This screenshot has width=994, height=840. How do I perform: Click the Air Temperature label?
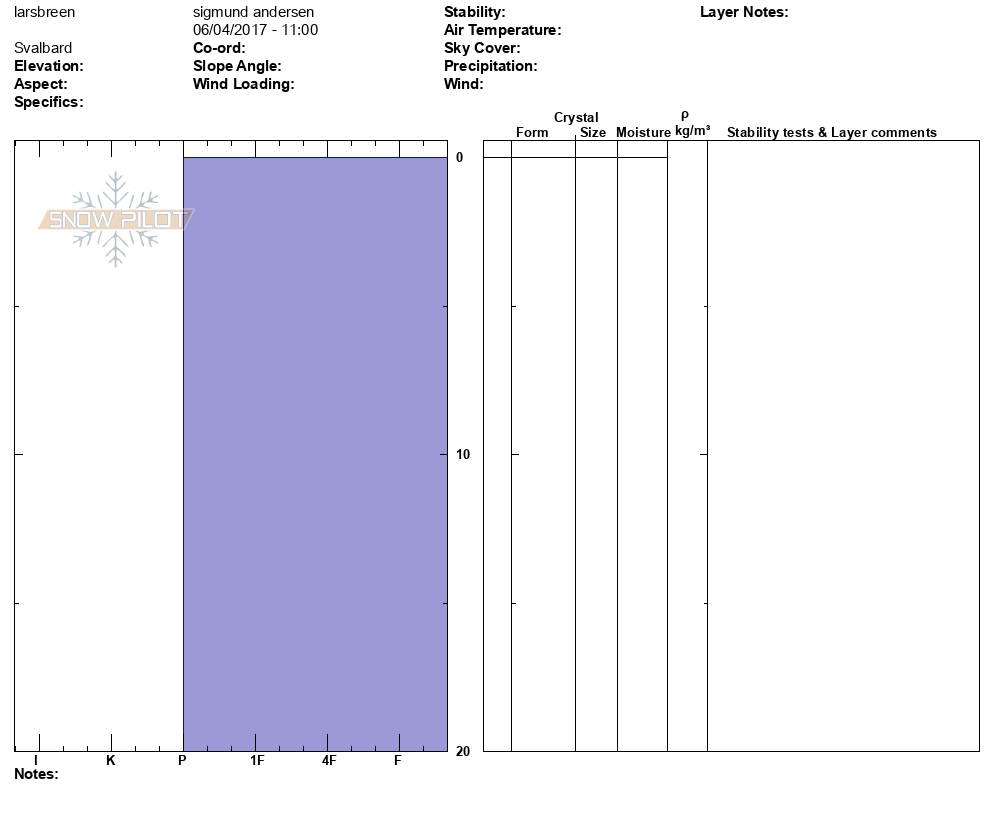[502, 30]
